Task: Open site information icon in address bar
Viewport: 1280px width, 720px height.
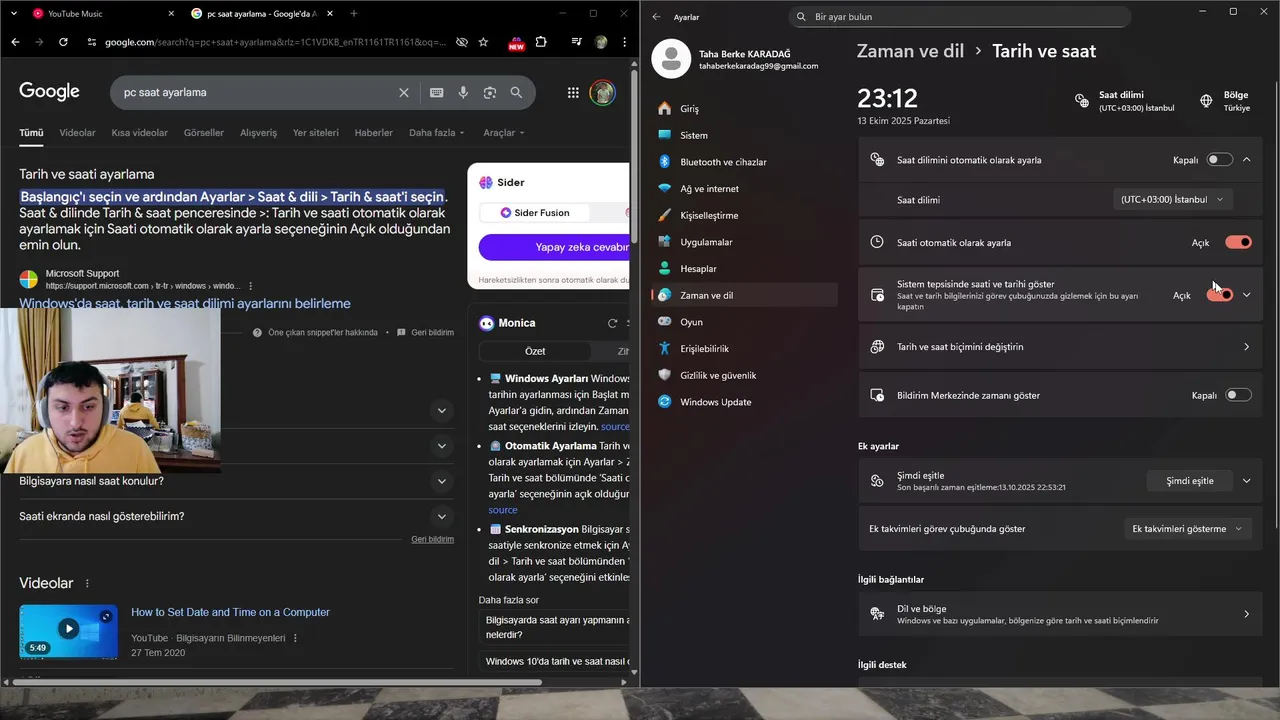Action: [92, 42]
